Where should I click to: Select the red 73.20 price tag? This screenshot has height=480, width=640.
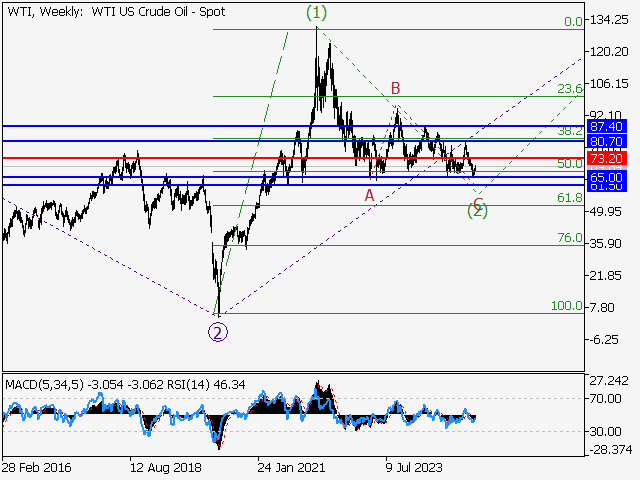tap(607, 158)
